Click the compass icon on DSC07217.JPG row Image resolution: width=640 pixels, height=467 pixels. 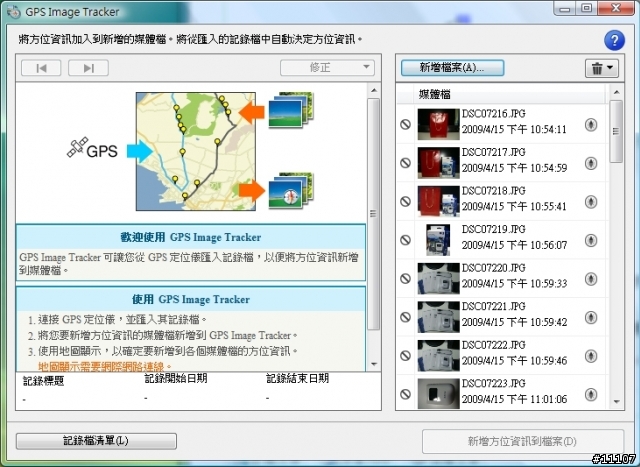tap(591, 163)
